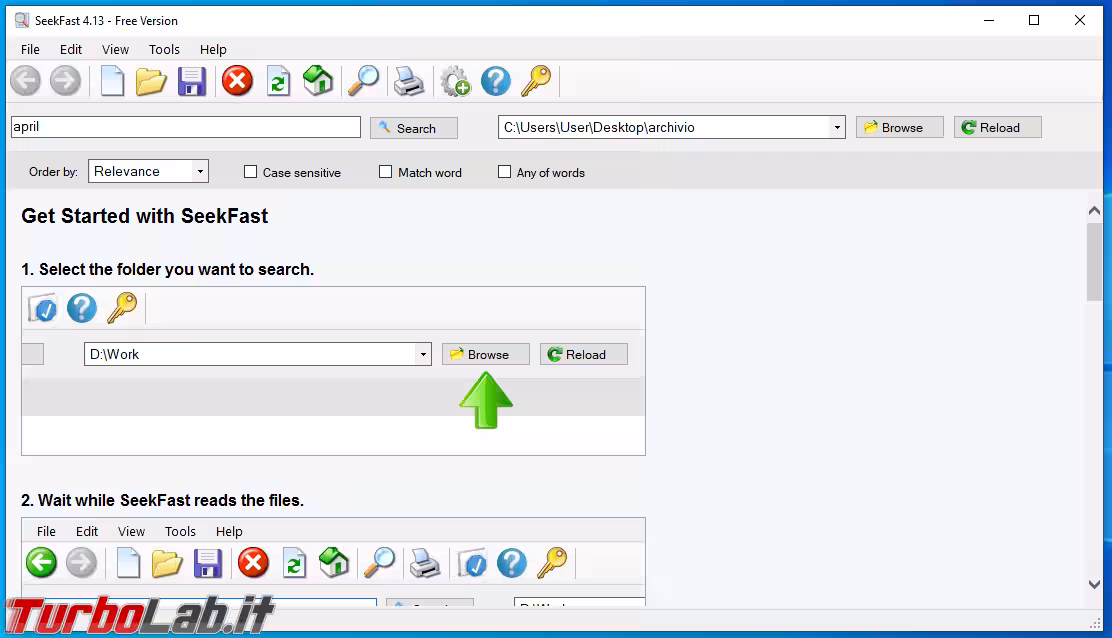1112x638 pixels.
Task: Open the View menu
Action: (116, 49)
